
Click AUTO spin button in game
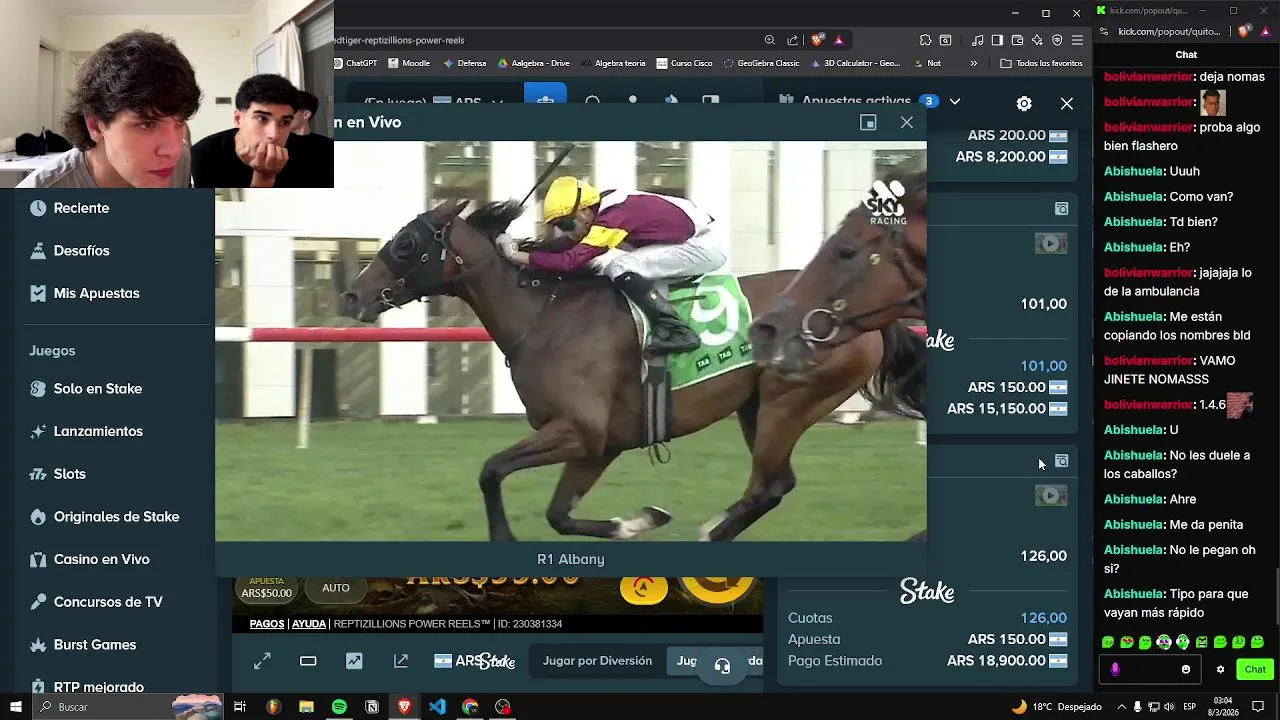click(x=336, y=588)
